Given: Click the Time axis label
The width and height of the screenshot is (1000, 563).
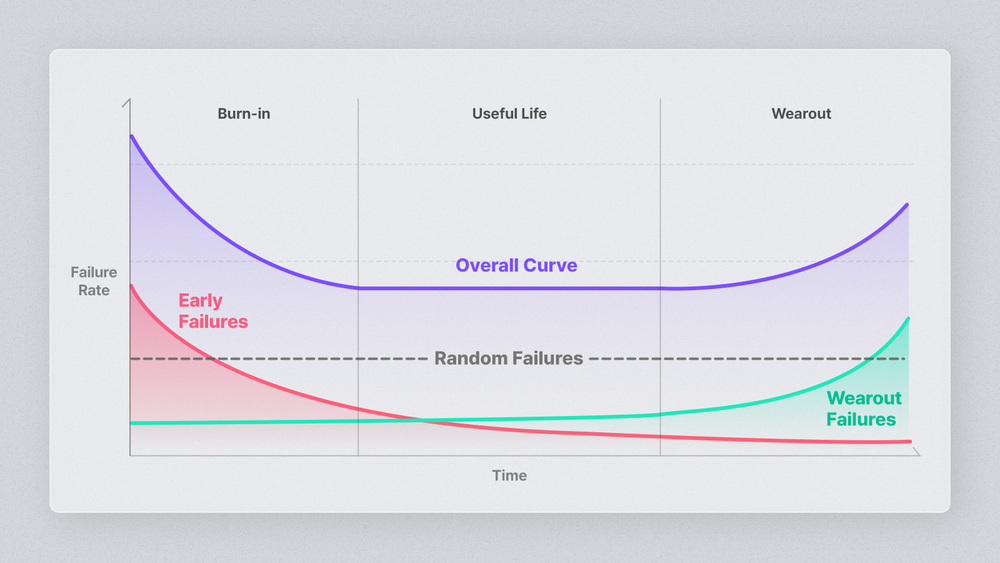Looking at the screenshot, I should tap(509, 475).
